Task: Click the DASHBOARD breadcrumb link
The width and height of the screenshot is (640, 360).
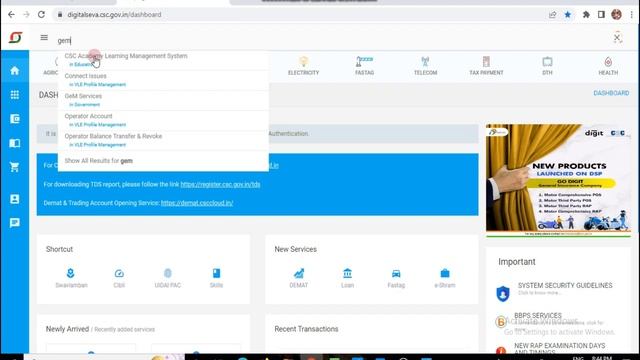Action: point(611,93)
